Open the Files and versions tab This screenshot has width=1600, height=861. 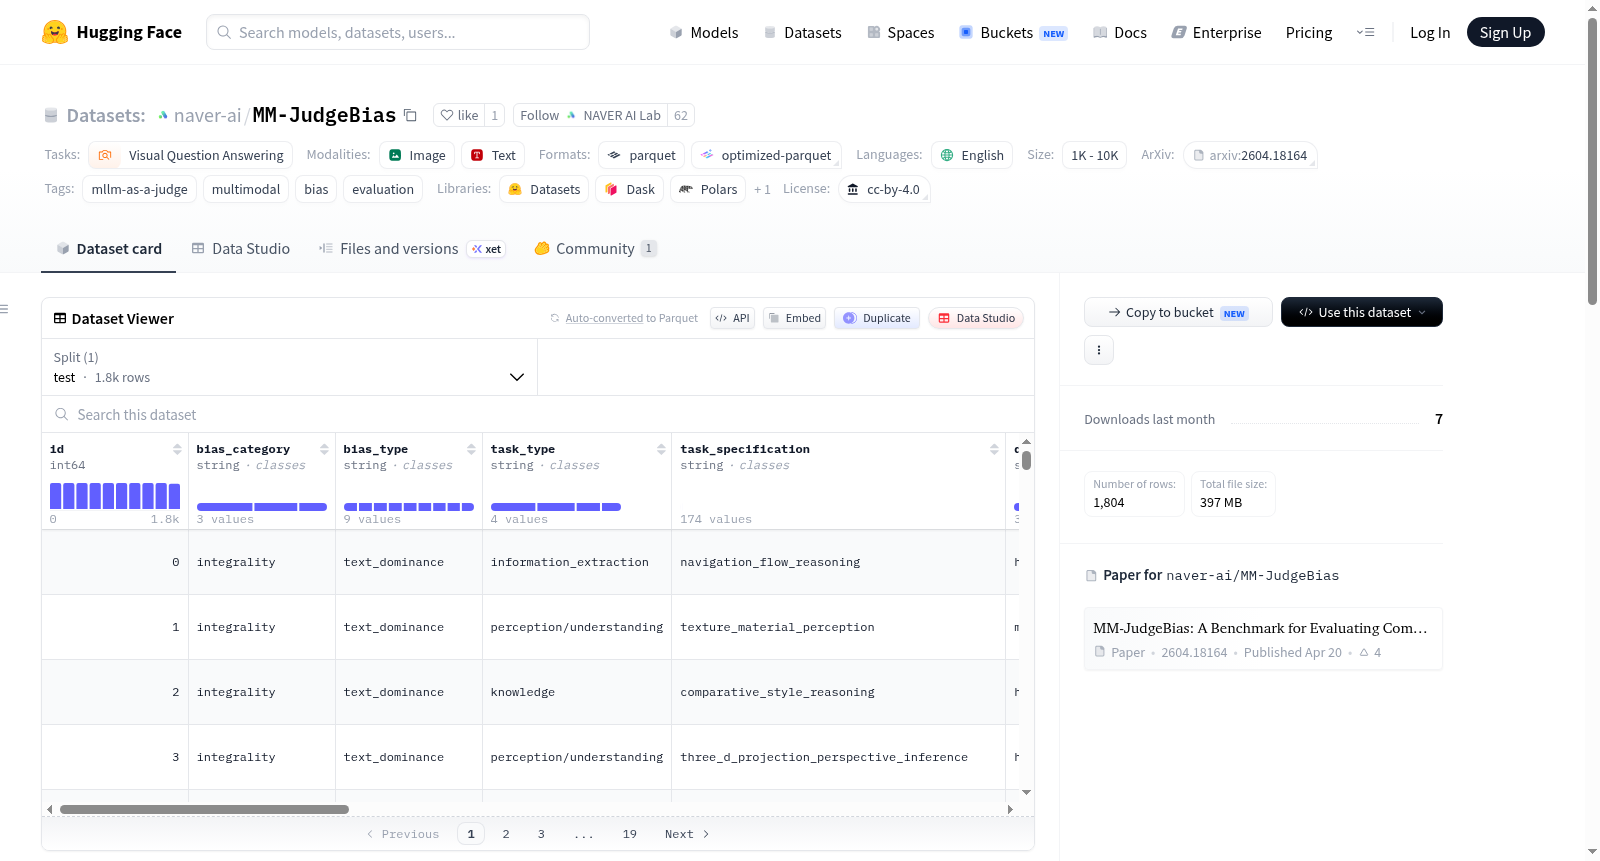coord(412,249)
